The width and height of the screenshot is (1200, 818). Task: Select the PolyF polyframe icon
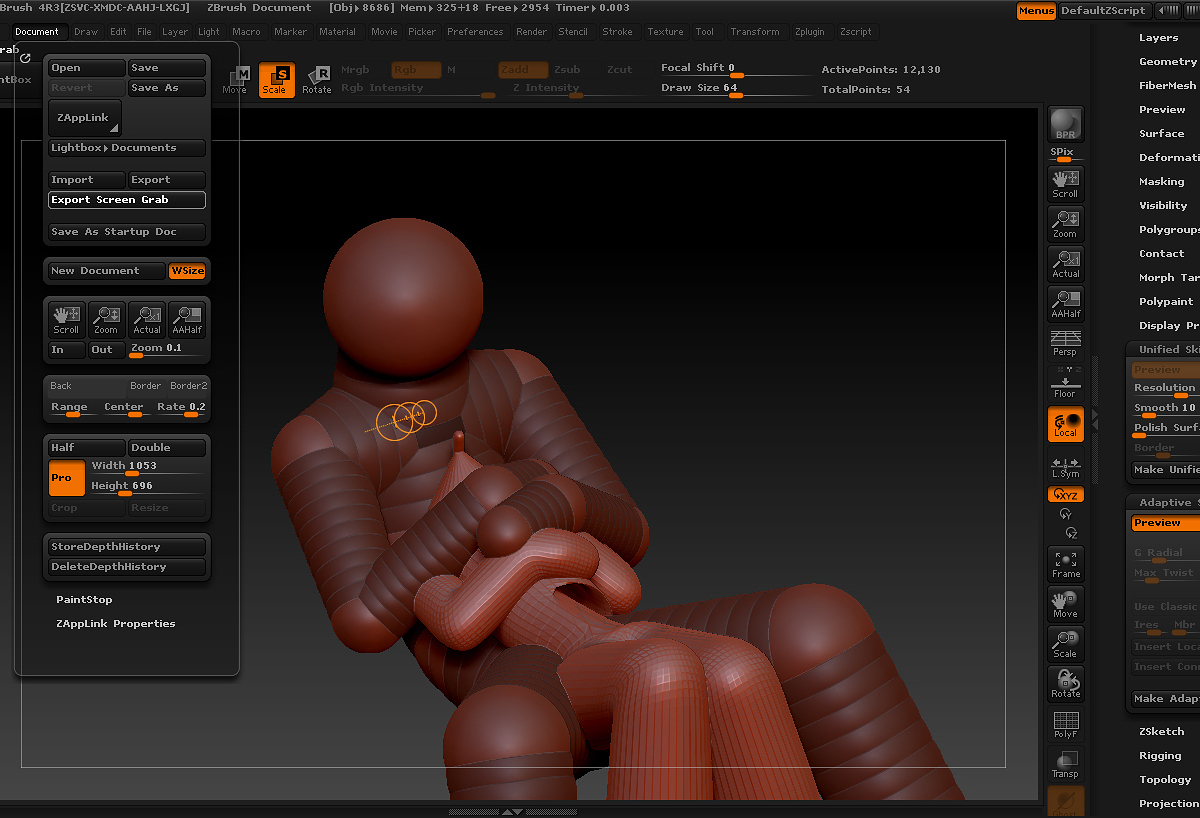tap(1065, 725)
